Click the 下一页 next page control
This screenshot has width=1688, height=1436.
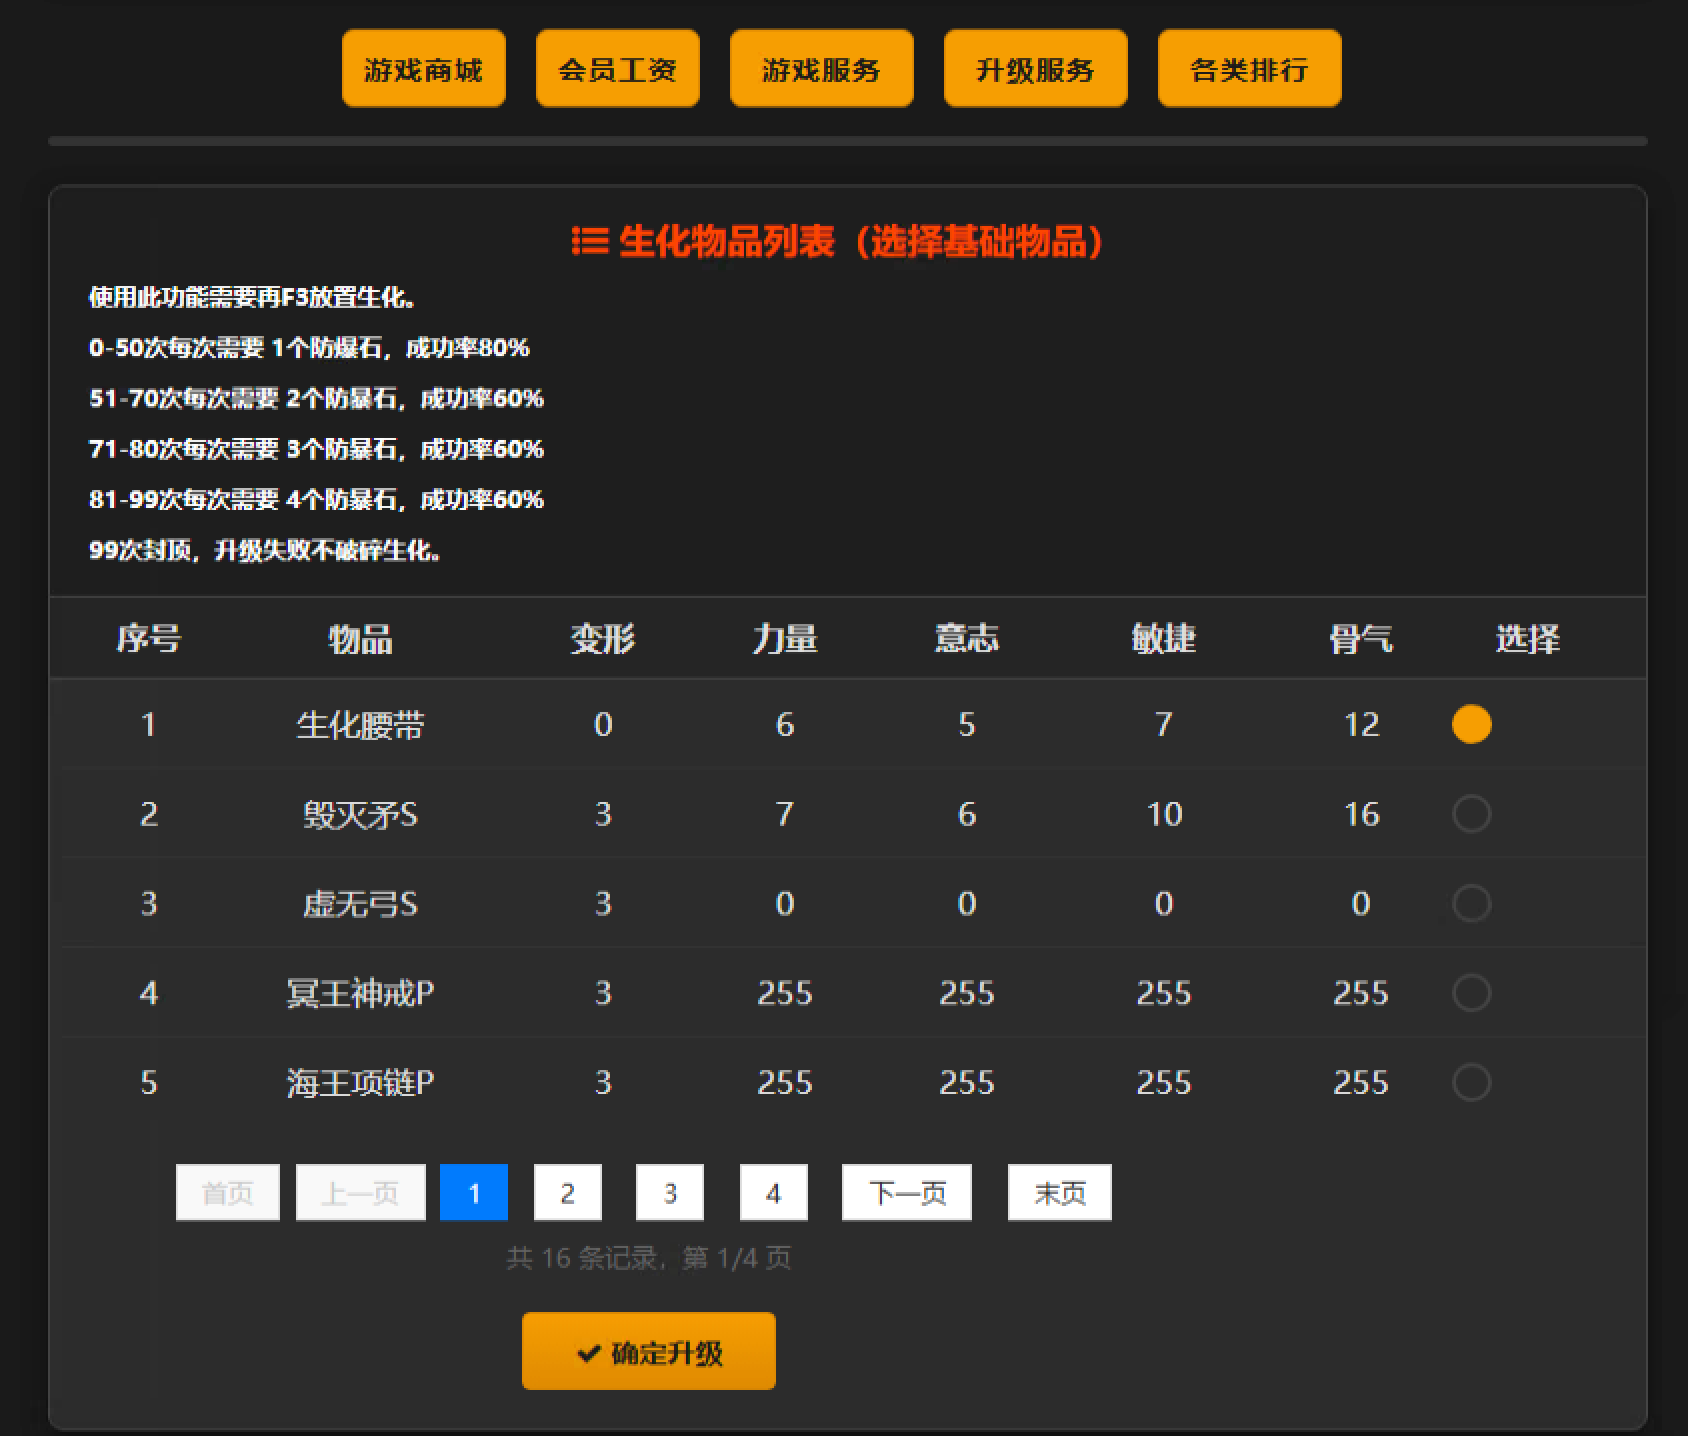coord(905,1192)
